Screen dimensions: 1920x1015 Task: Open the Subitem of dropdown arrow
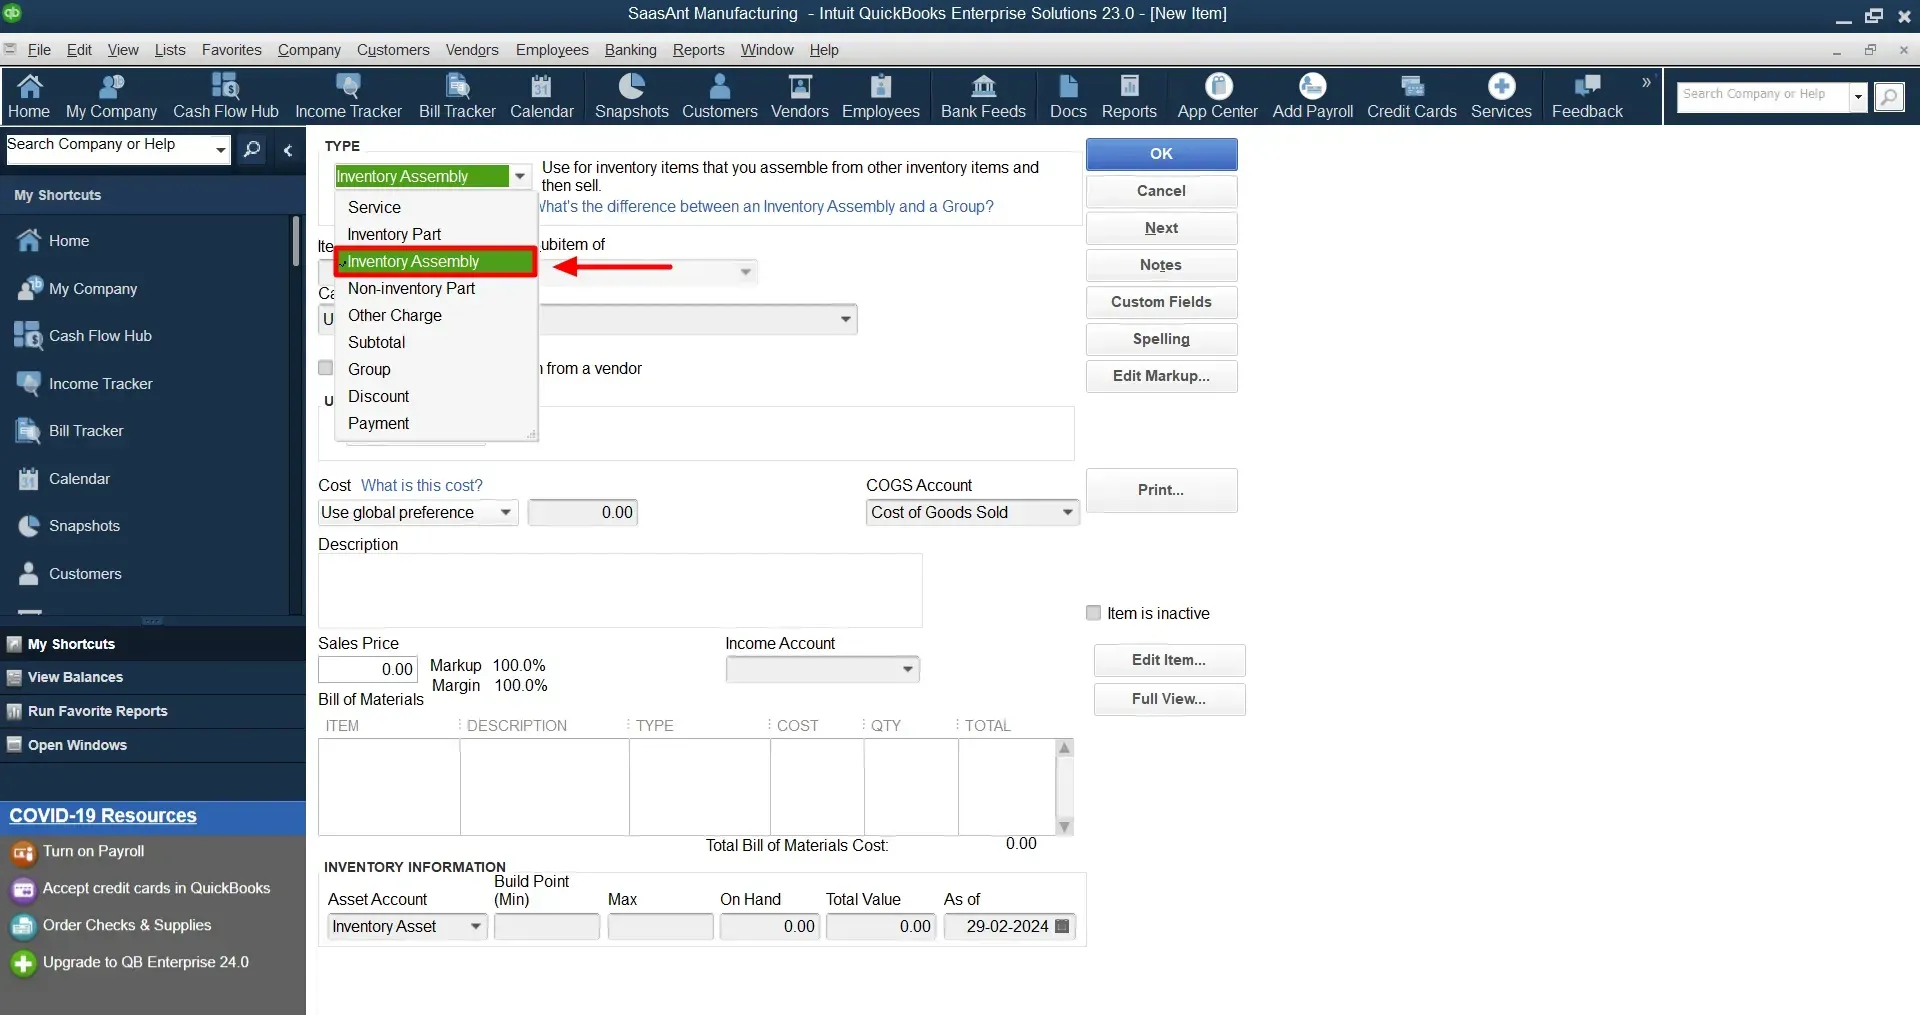[x=745, y=272]
